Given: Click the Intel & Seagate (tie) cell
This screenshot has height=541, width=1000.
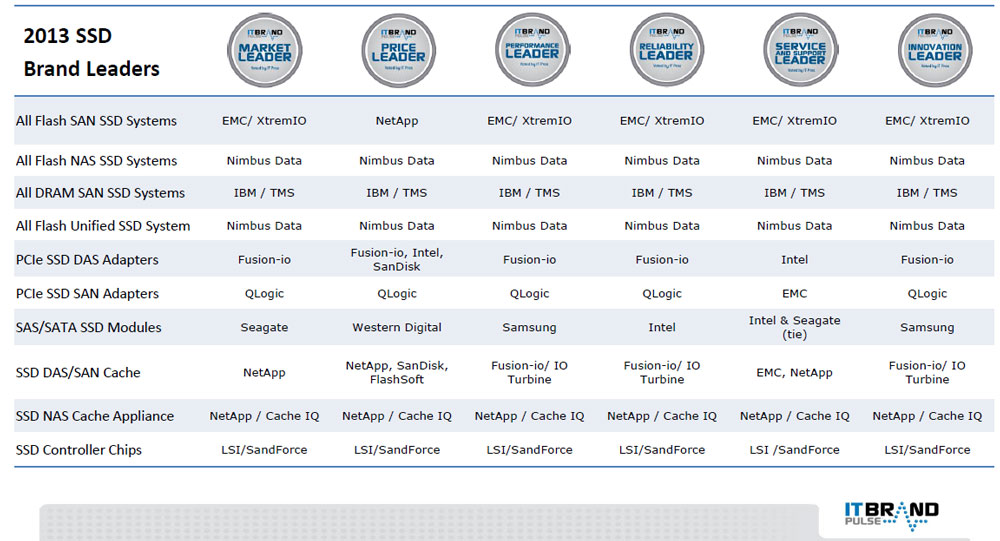Looking at the screenshot, I should [794, 327].
